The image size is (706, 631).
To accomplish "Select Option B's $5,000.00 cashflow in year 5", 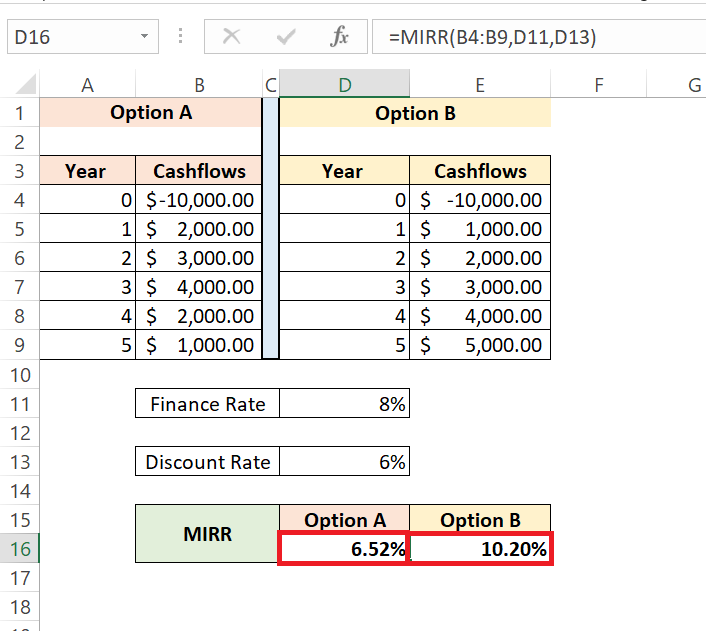I will tap(480, 345).
